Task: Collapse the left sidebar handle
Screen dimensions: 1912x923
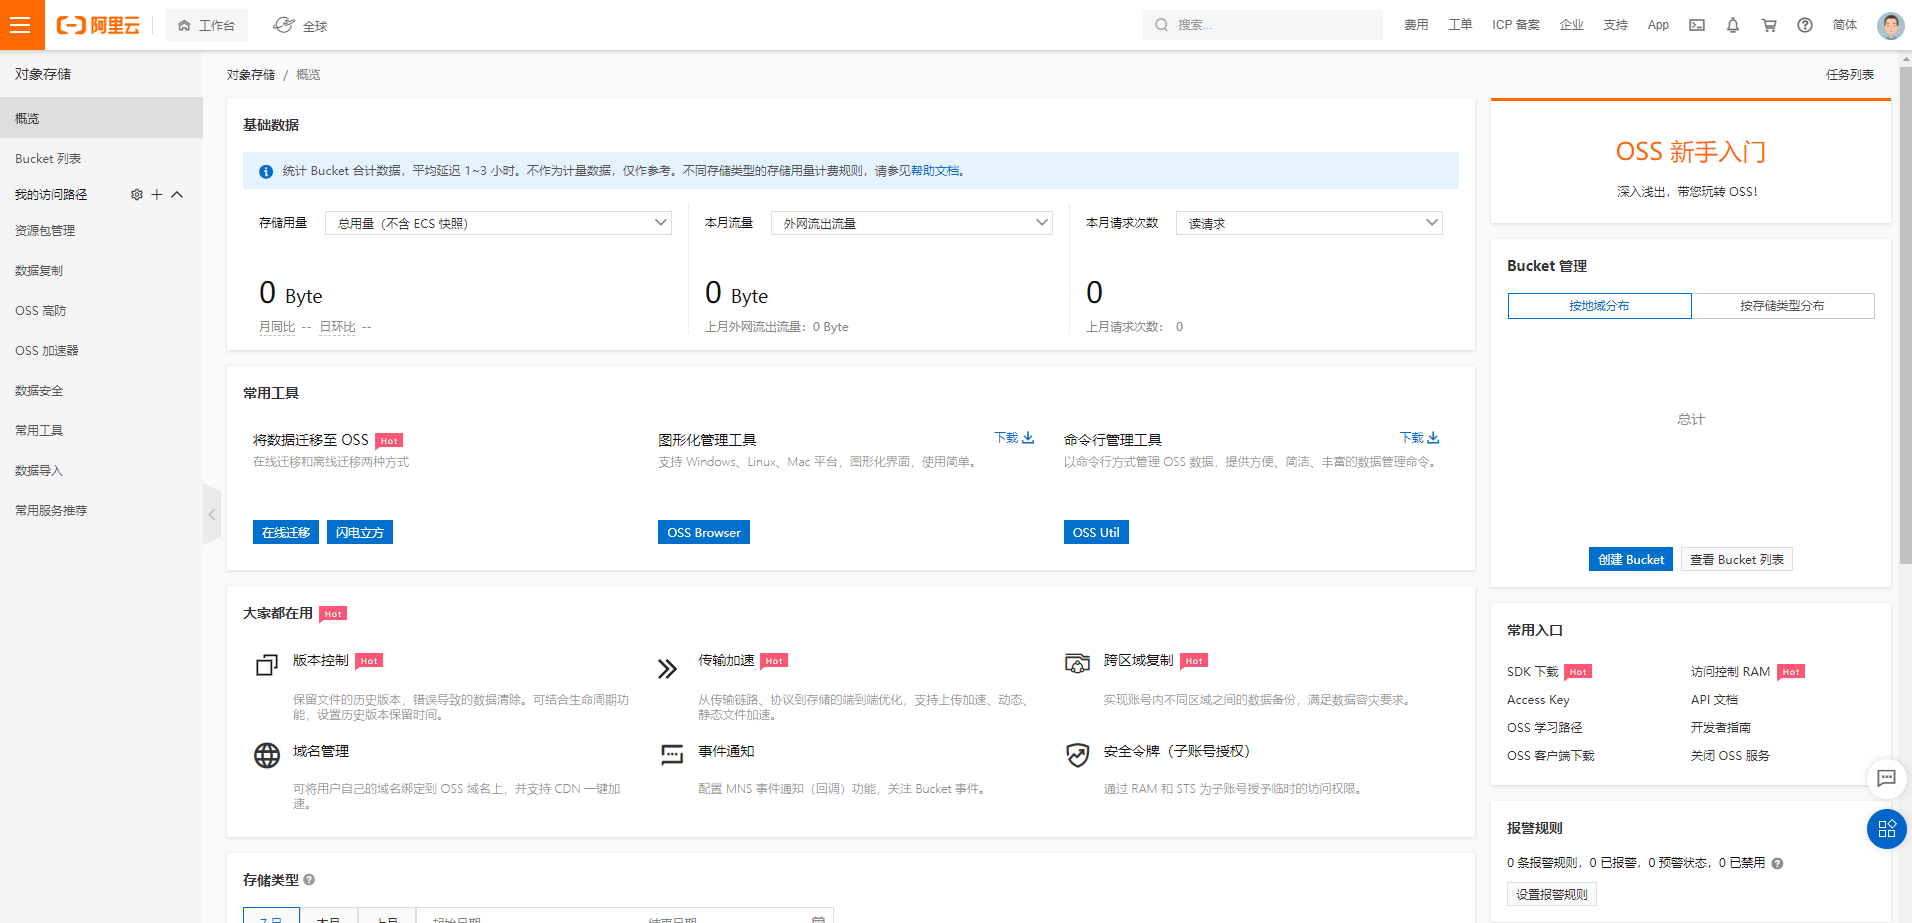Action: (212, 514)
